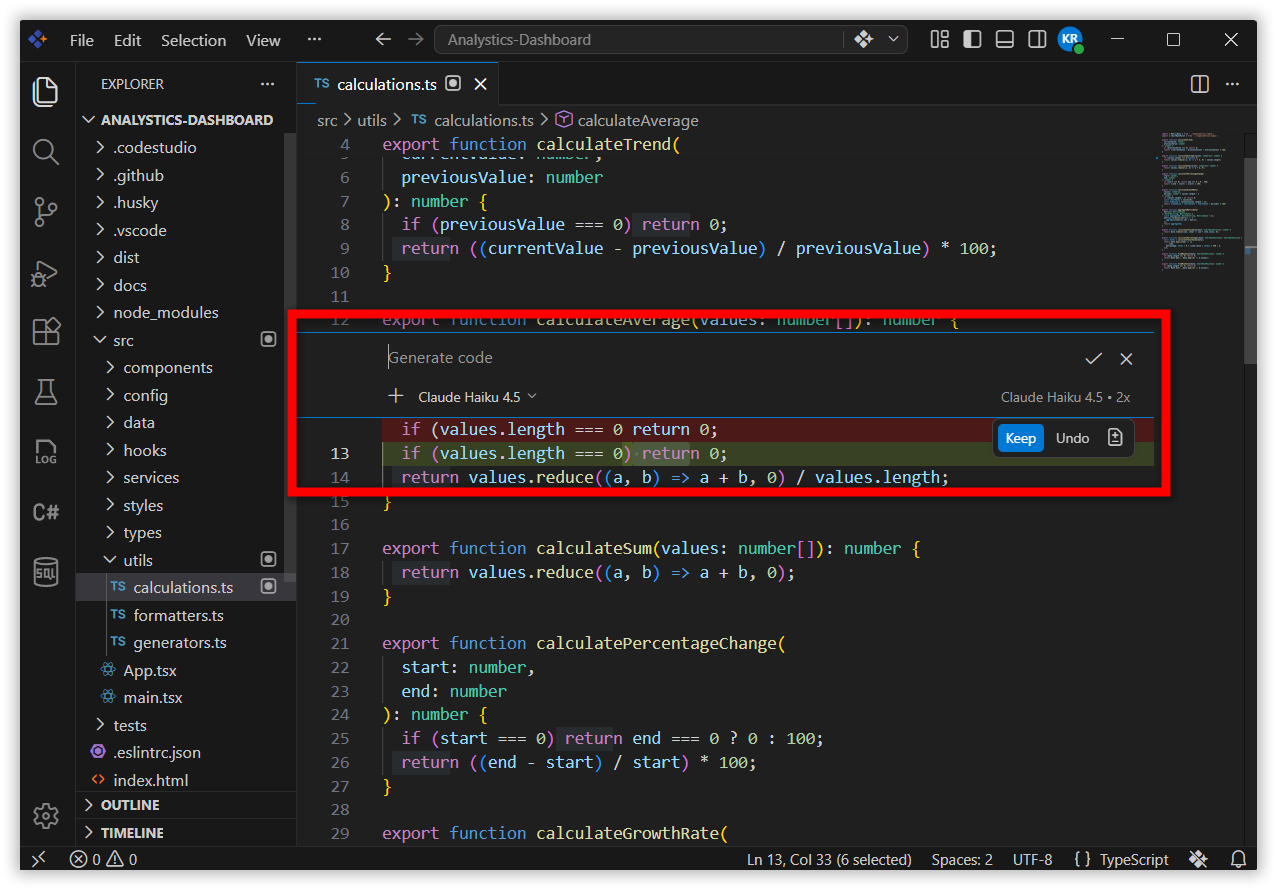Open the Claude Haiku 4.5 model picker

click(477, 397)
